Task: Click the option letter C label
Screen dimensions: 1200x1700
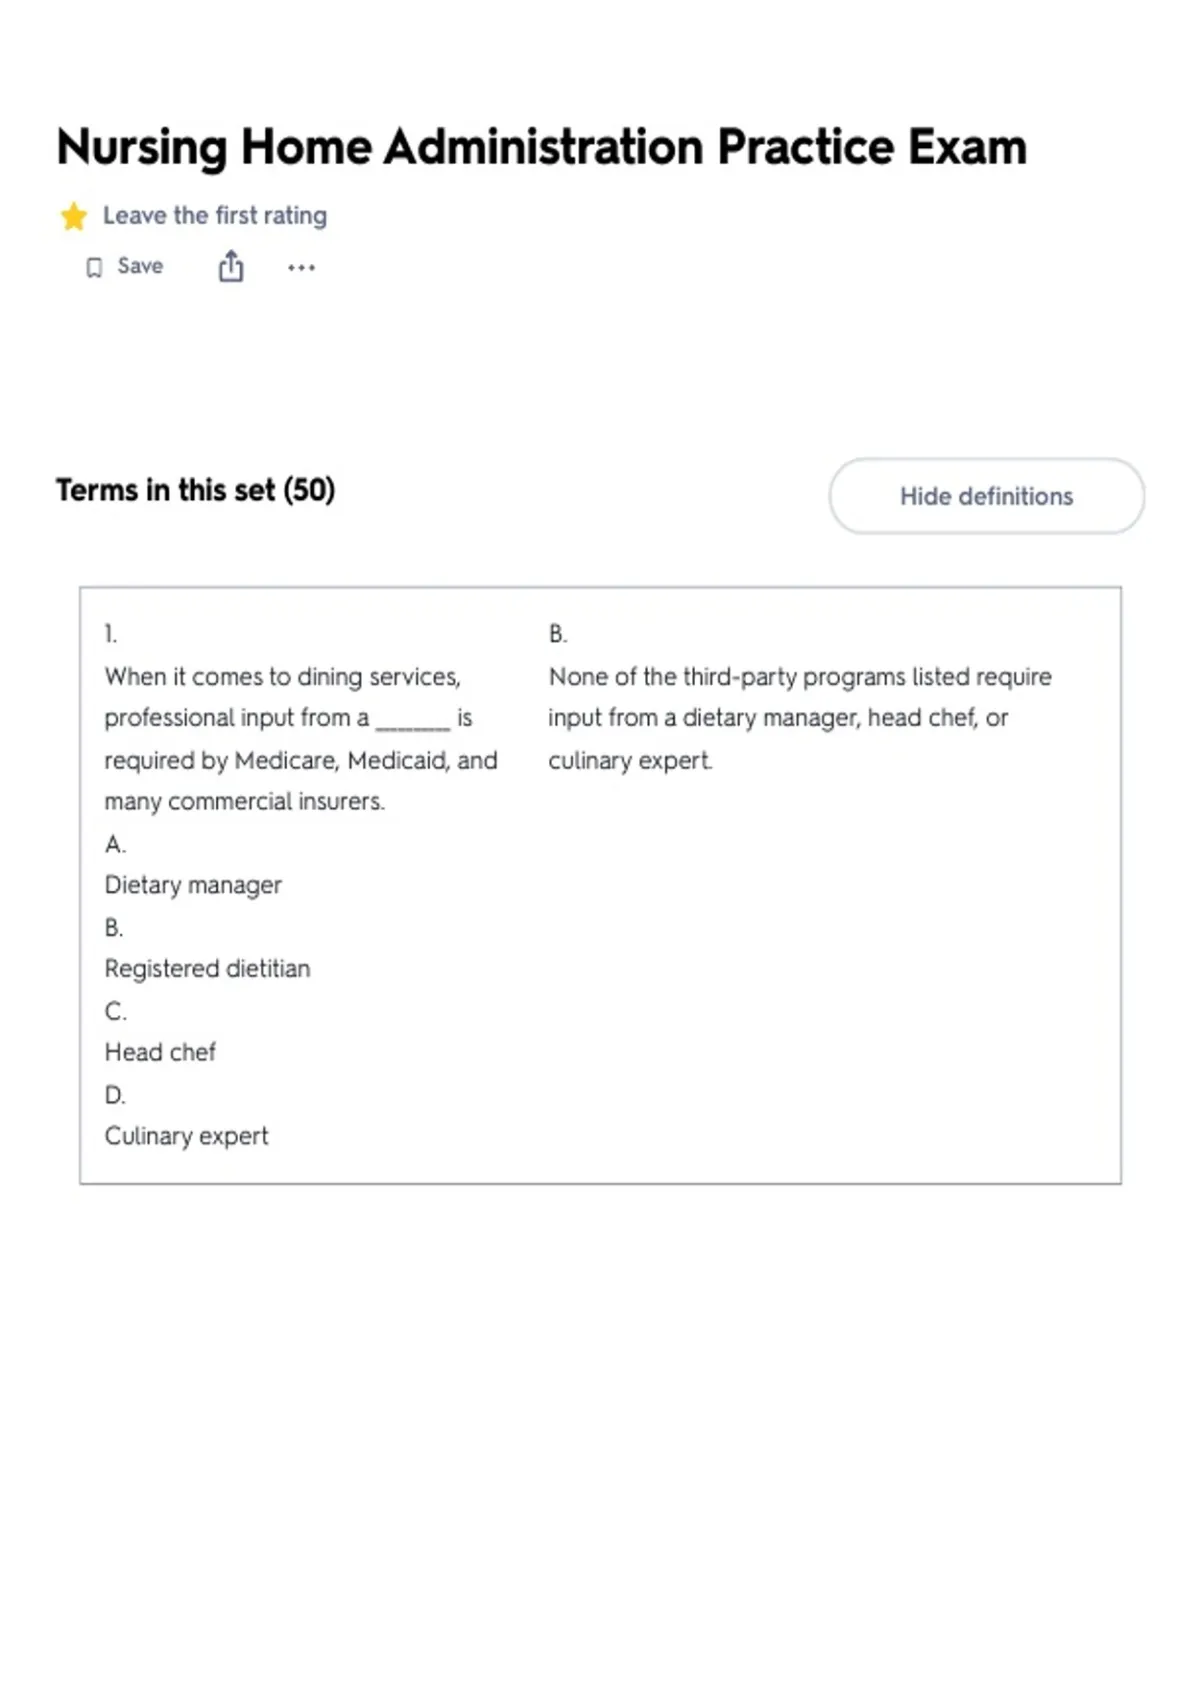Action: 115,1011
